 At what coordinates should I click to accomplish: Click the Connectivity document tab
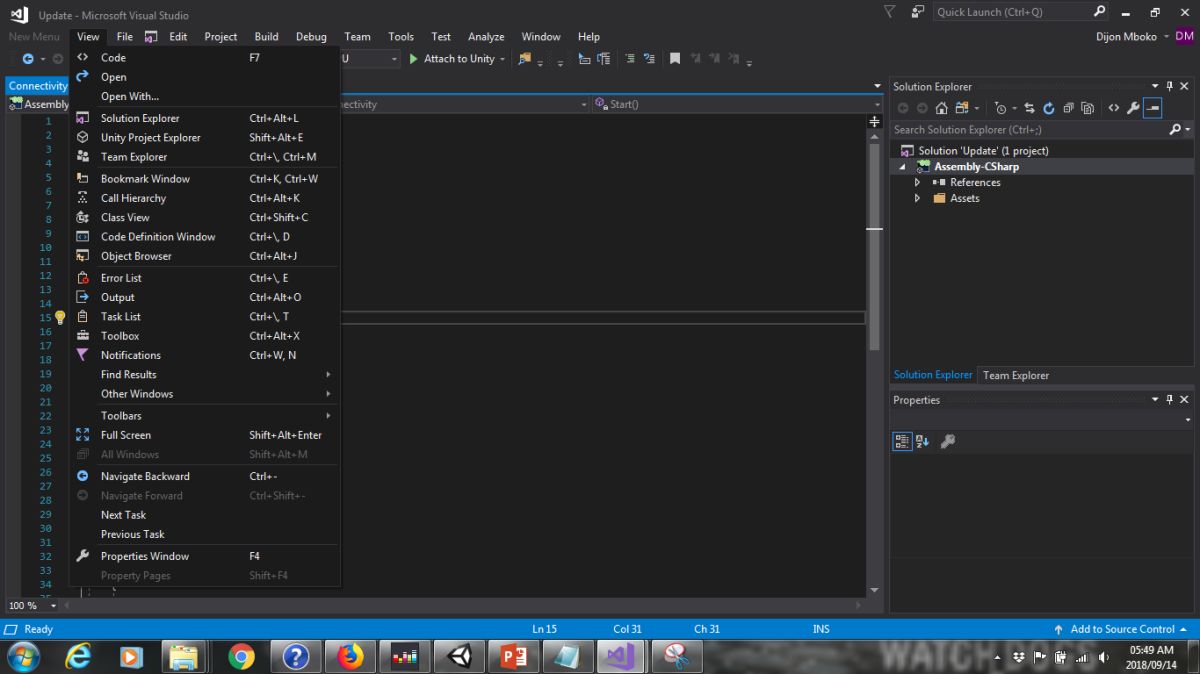[38, 86]
